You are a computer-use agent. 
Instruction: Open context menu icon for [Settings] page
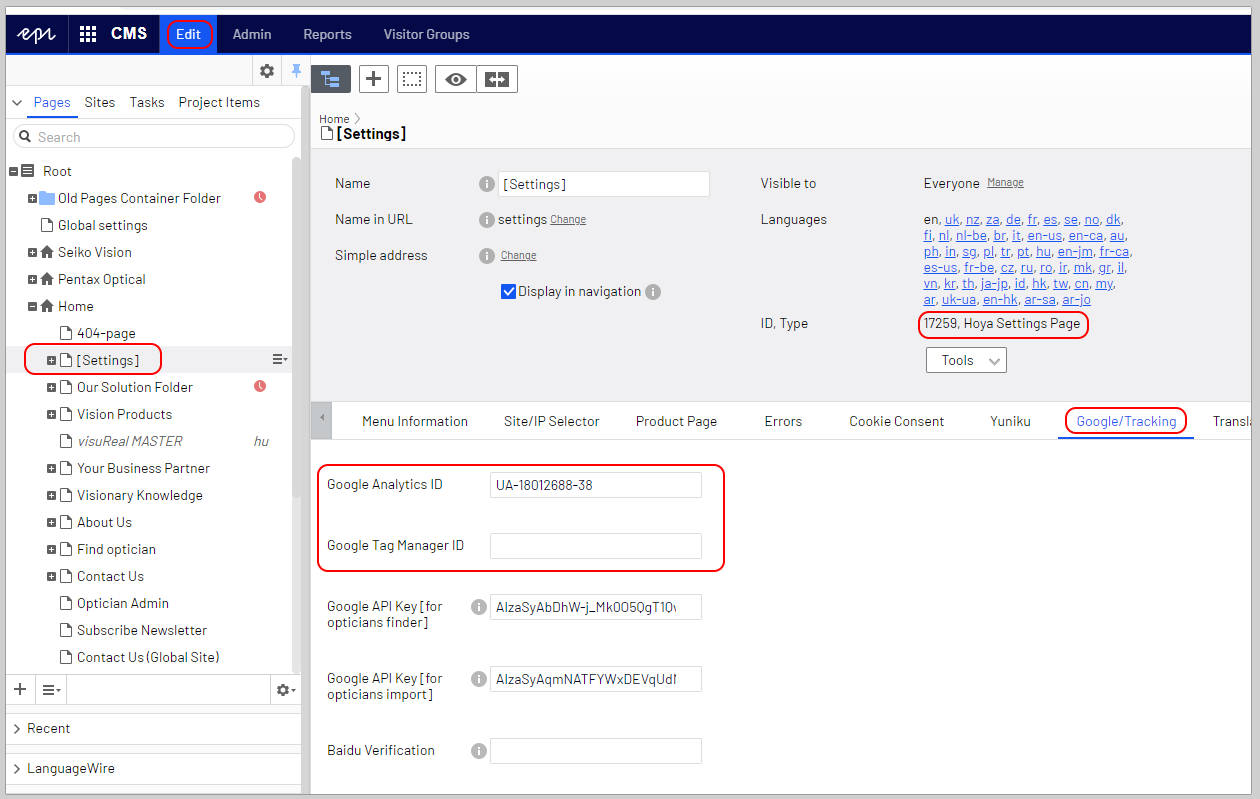coord(280,359)
